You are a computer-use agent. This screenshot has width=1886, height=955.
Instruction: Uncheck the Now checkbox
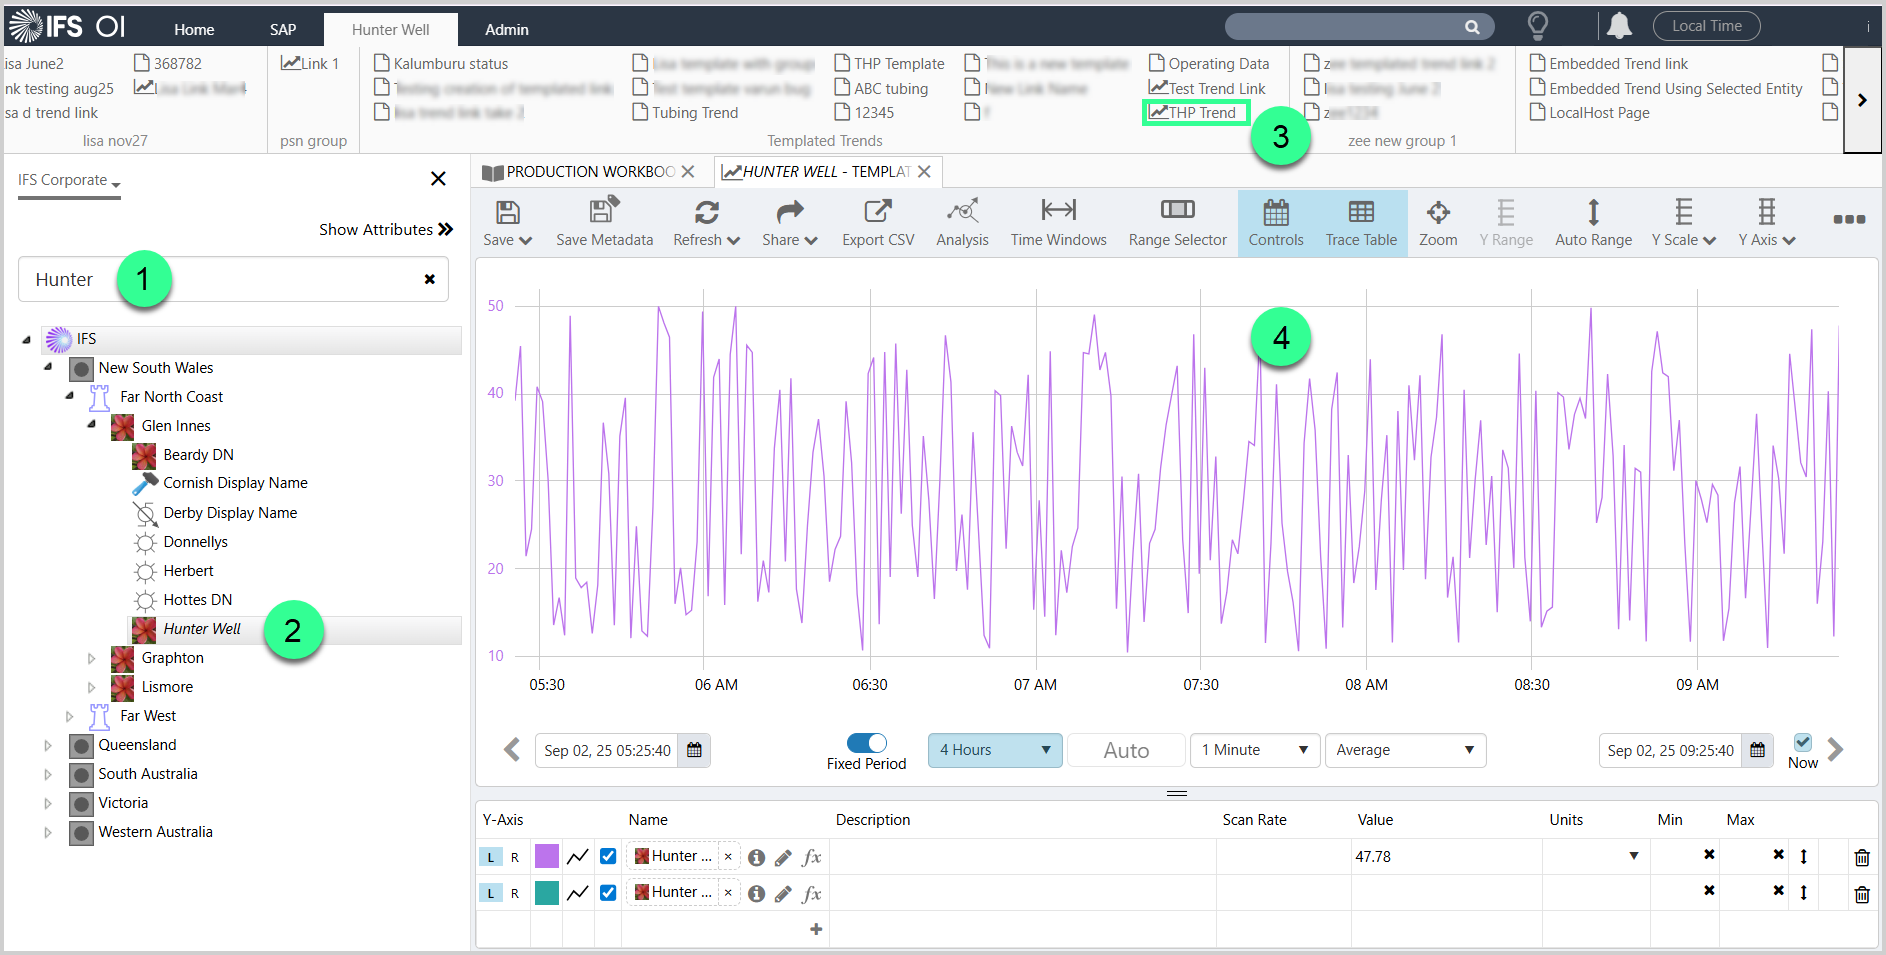click(x=1802, y=742)
